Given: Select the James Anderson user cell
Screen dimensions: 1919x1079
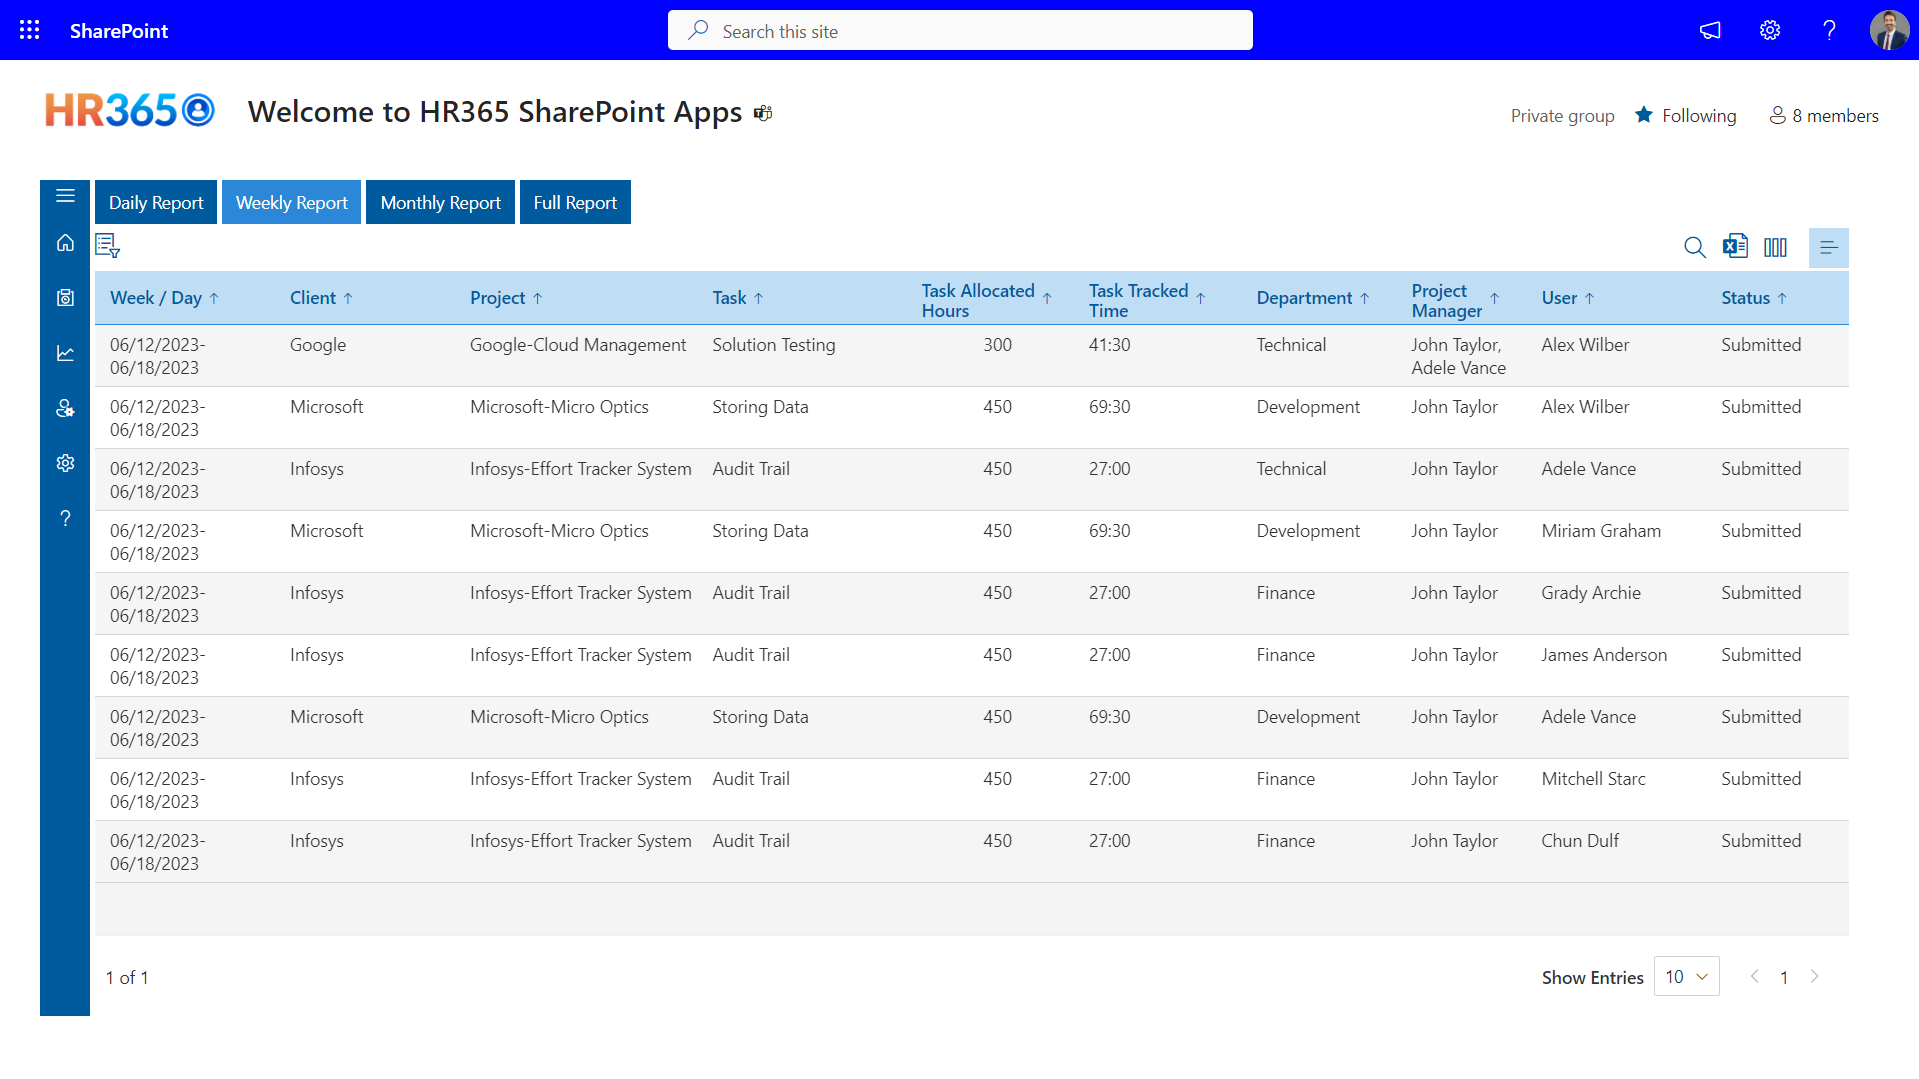Looking at the screenshot, I should coord(1604,655).
